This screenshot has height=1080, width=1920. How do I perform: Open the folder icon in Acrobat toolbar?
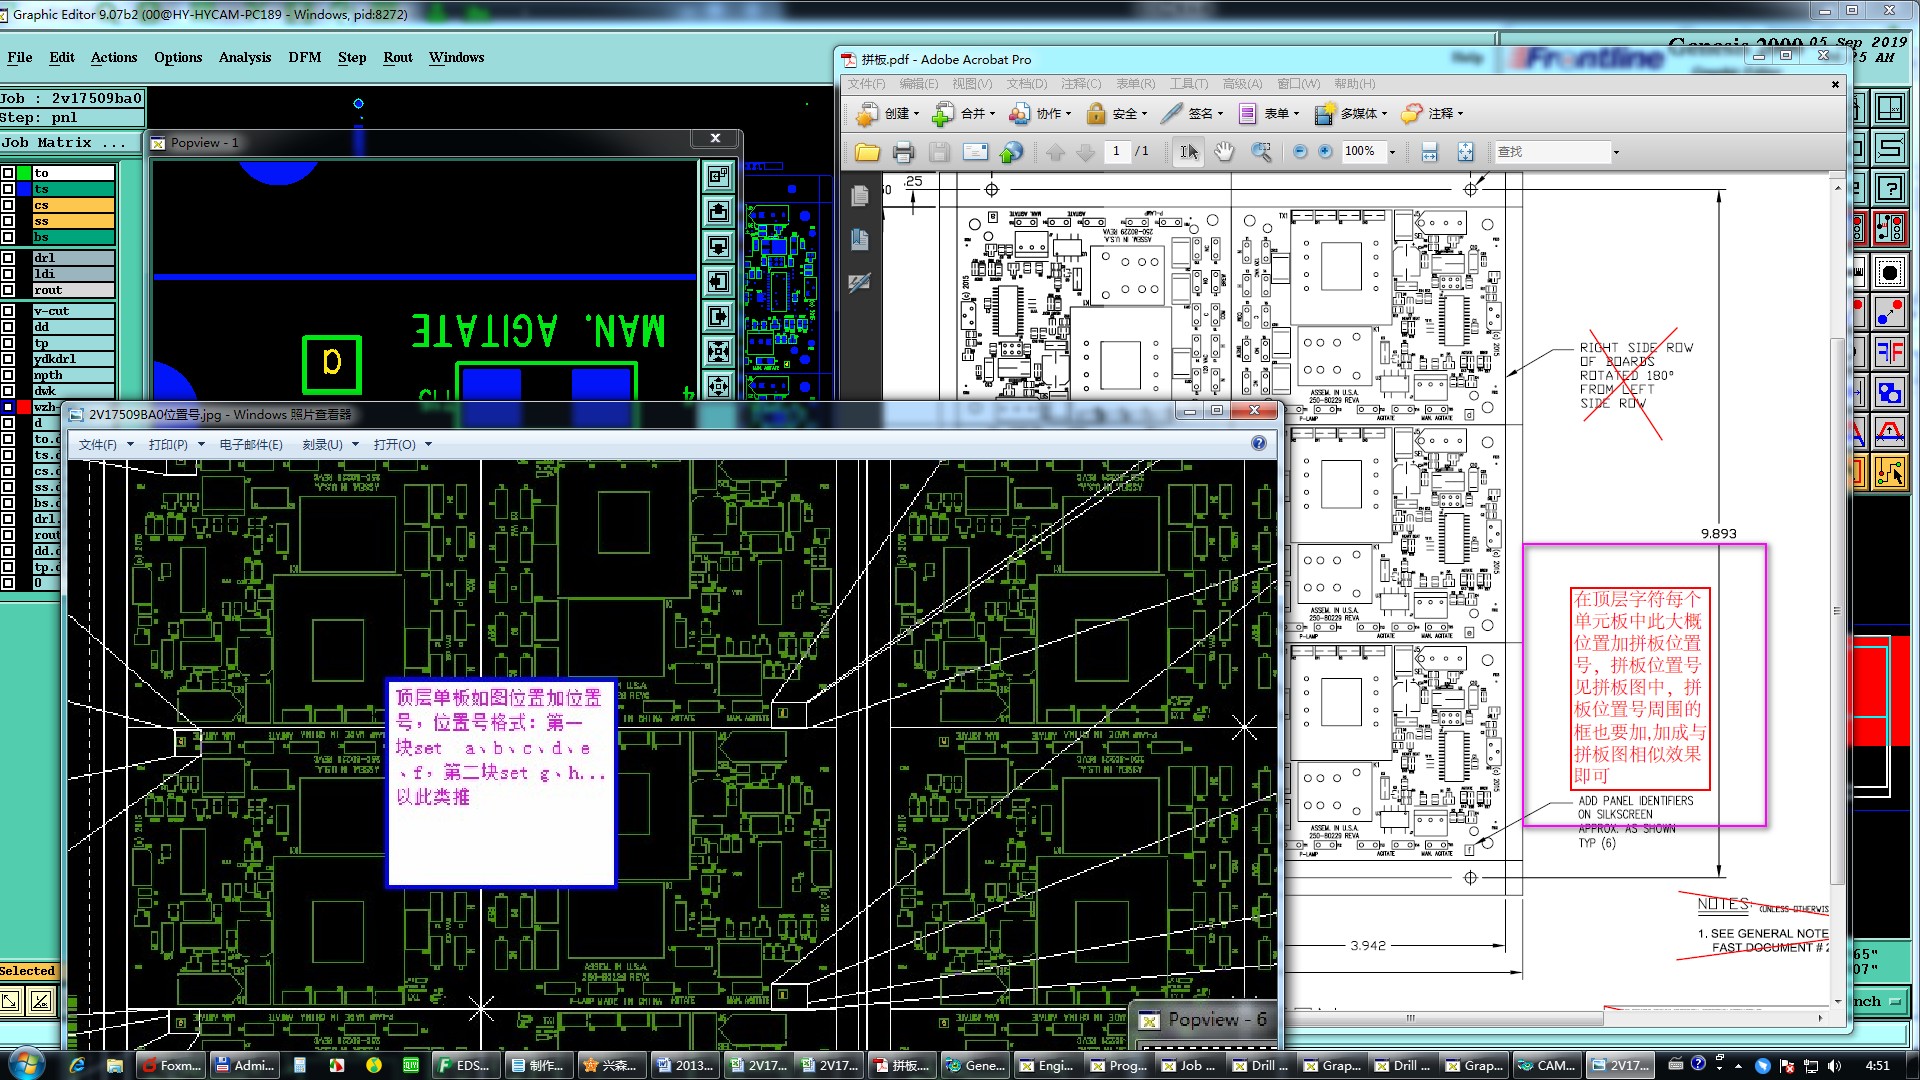pos(867,152)
